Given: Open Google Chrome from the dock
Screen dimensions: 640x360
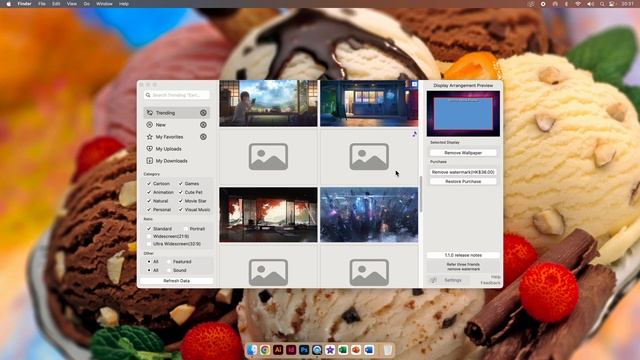Looking at the screenshot, I should pos(265,350).
